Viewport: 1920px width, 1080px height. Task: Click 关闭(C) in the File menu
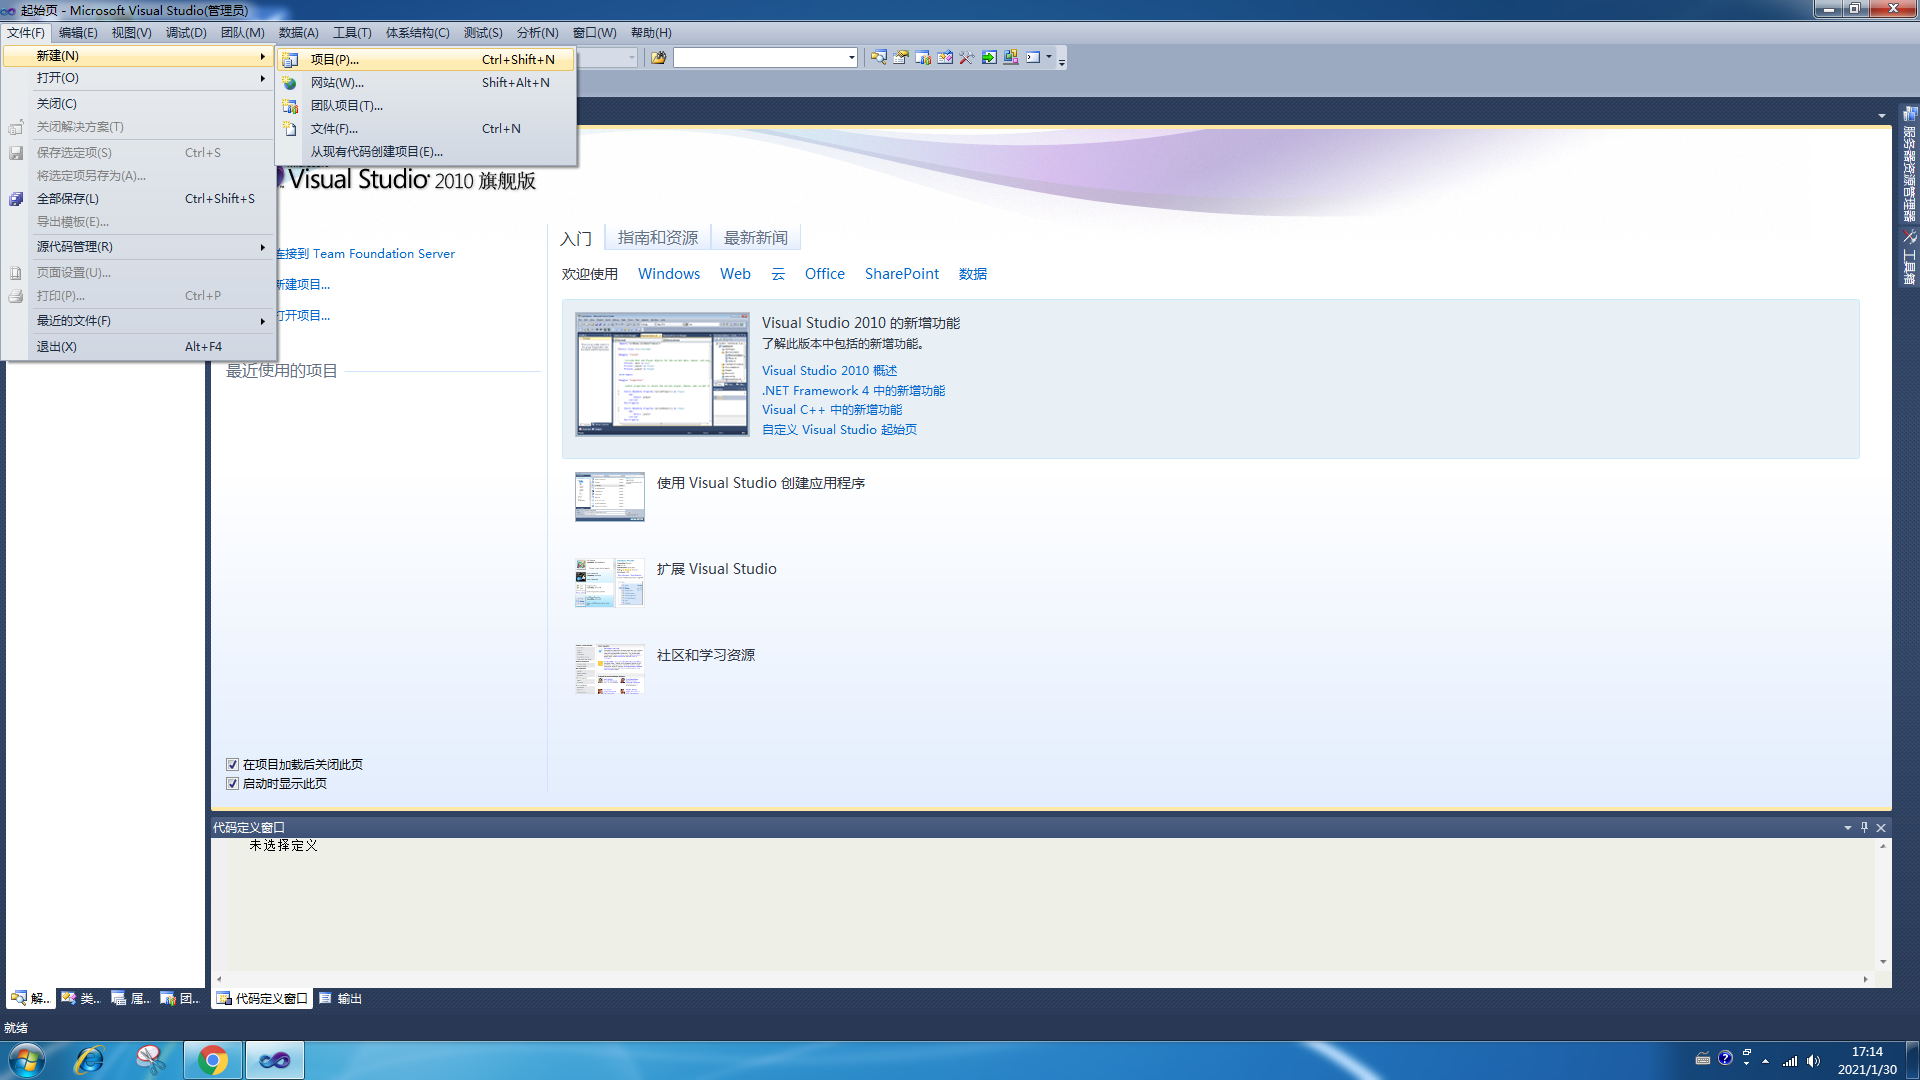pyautogui.click(x=140, y=104)
